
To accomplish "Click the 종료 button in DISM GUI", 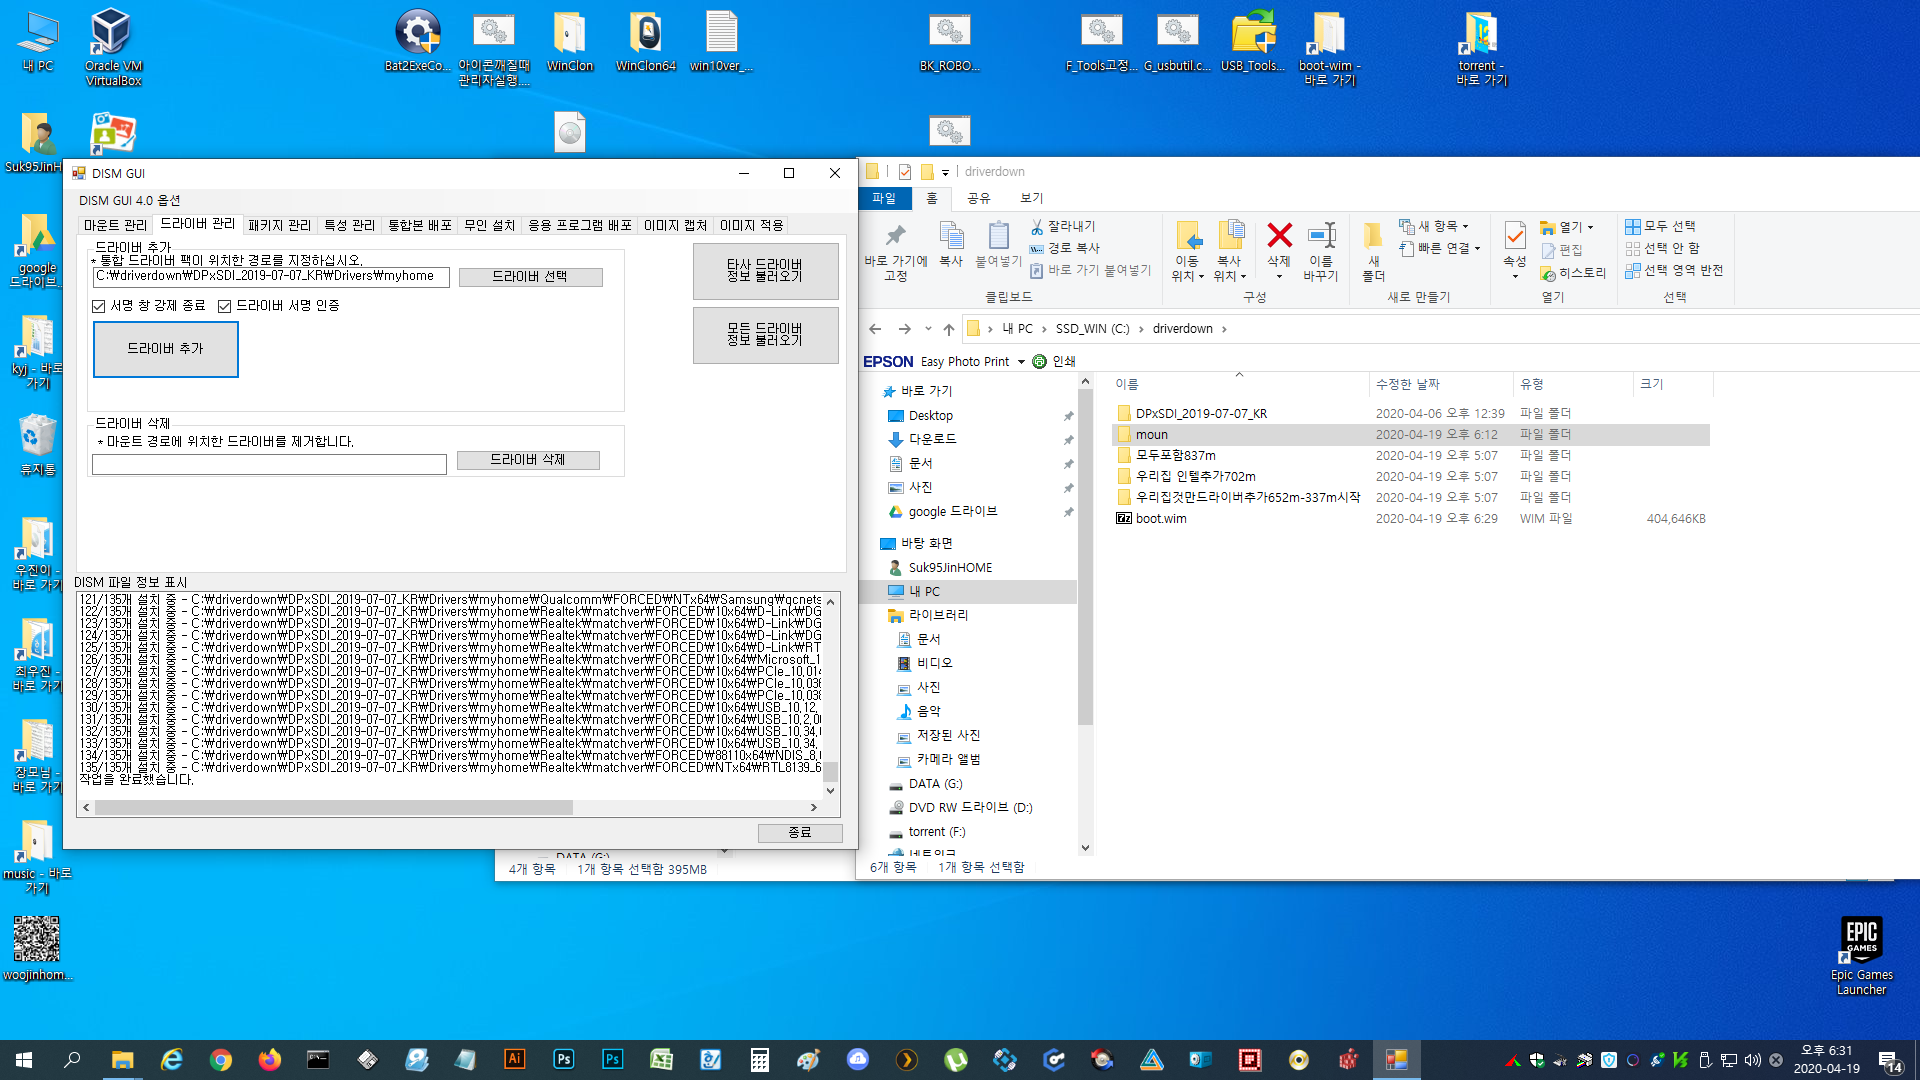I will coord(799,833).
